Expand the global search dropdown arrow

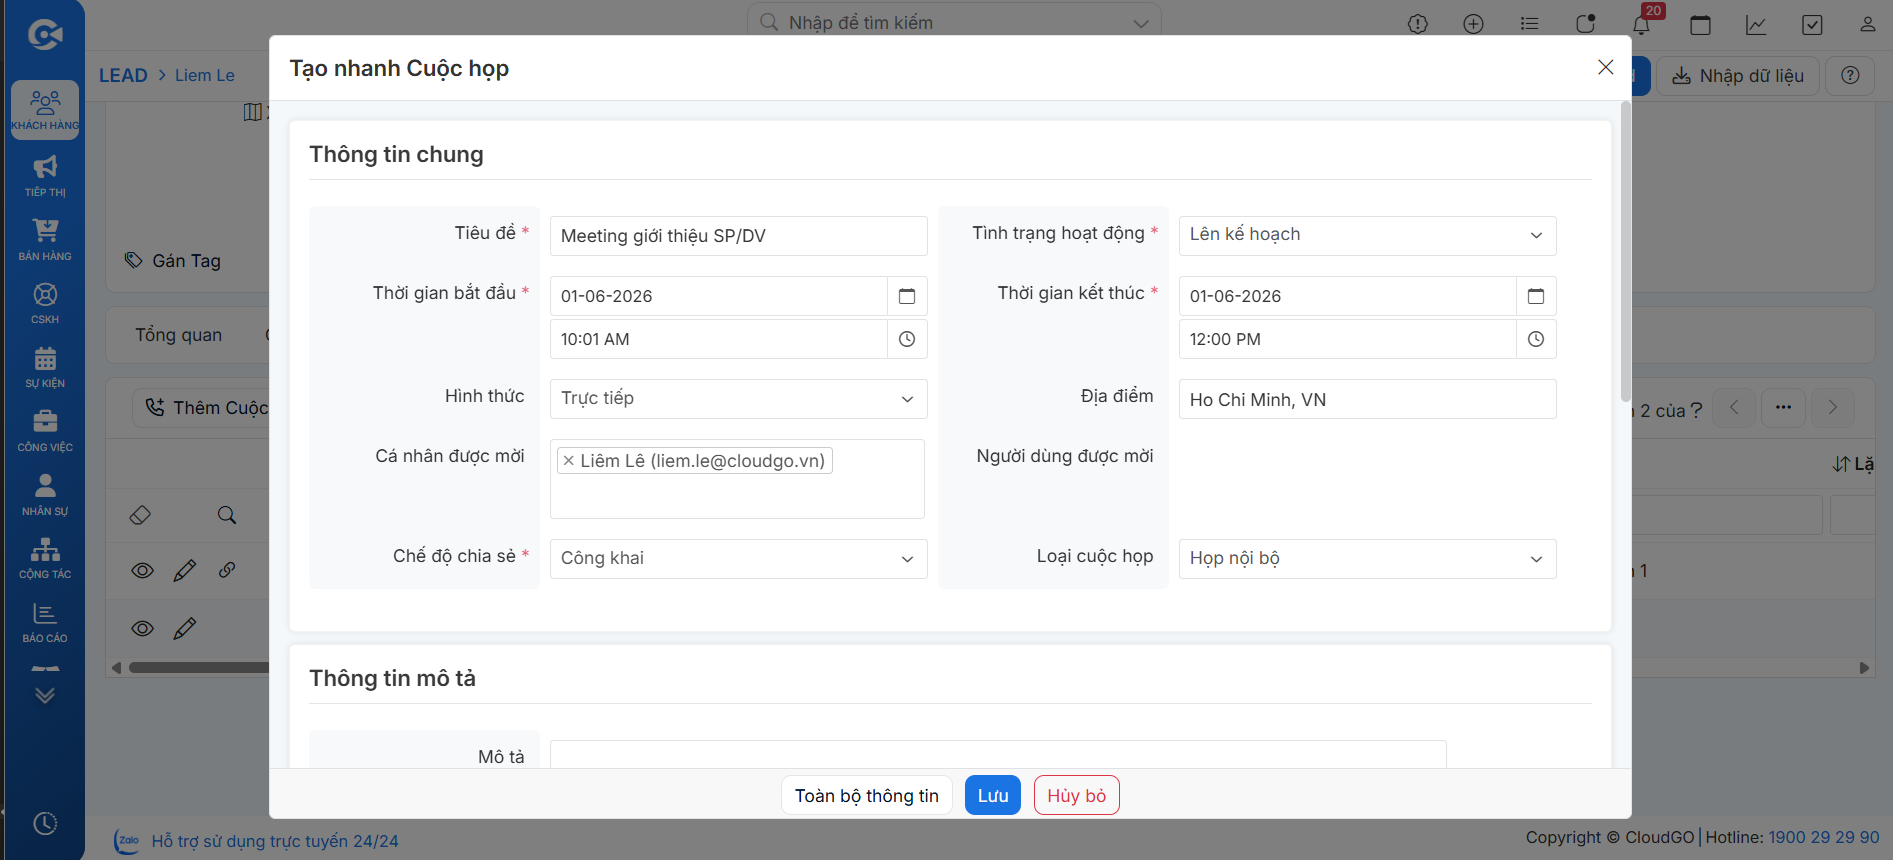click(1140, 23)
